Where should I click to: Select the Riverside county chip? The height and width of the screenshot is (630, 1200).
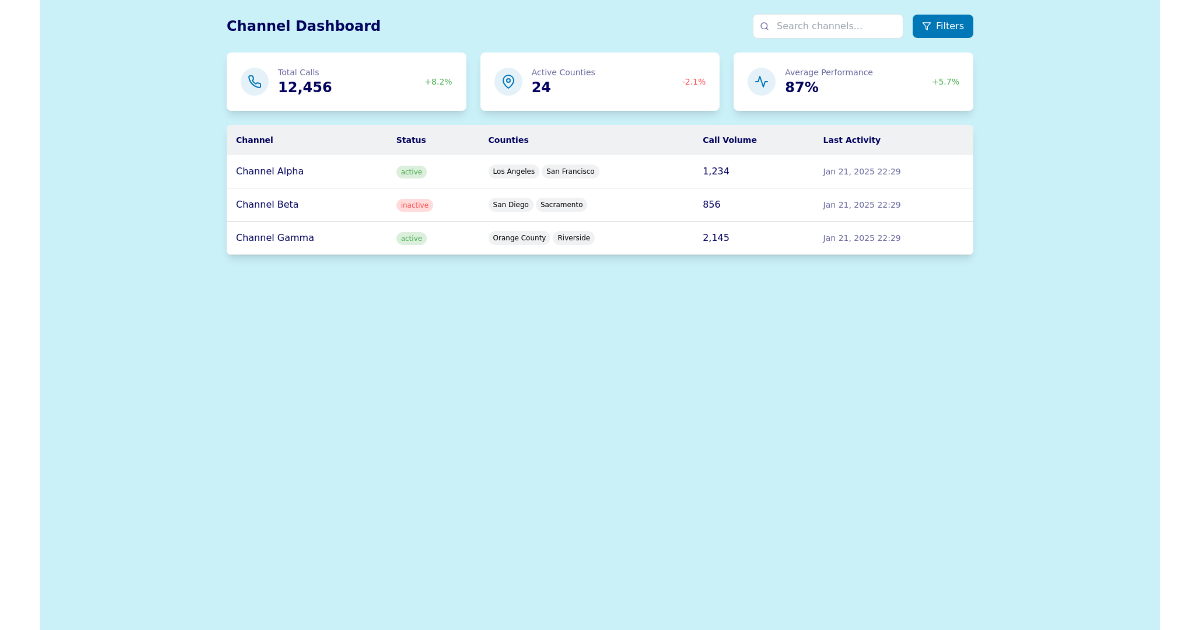(574, 238)
